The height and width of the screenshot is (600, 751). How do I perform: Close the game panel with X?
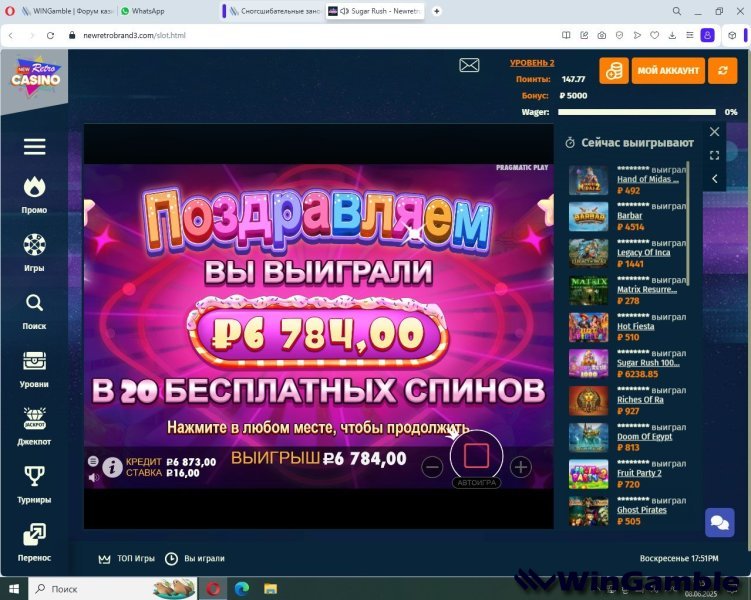[714, 132]
